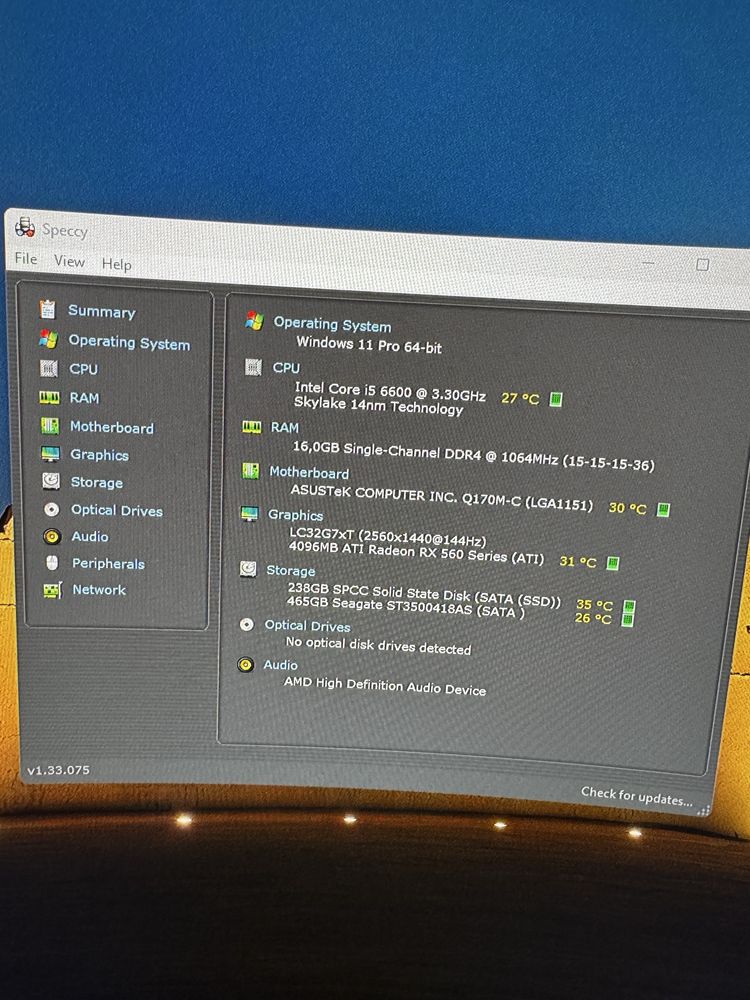750x1000 pixels.
Task: Click the RAM icon in summary panel
Action: (252, 427)
